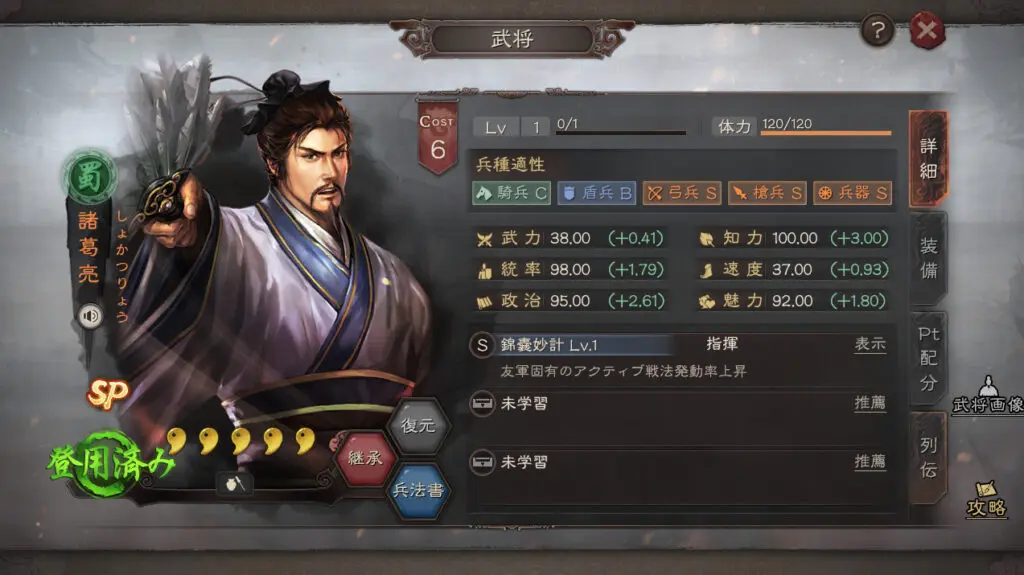
Task: Open the help question mark icon
Action: click(878, 30)
